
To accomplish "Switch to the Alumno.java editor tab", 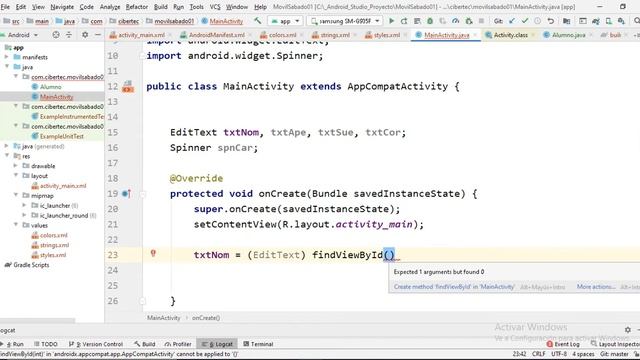I will (x=568, y=35).
